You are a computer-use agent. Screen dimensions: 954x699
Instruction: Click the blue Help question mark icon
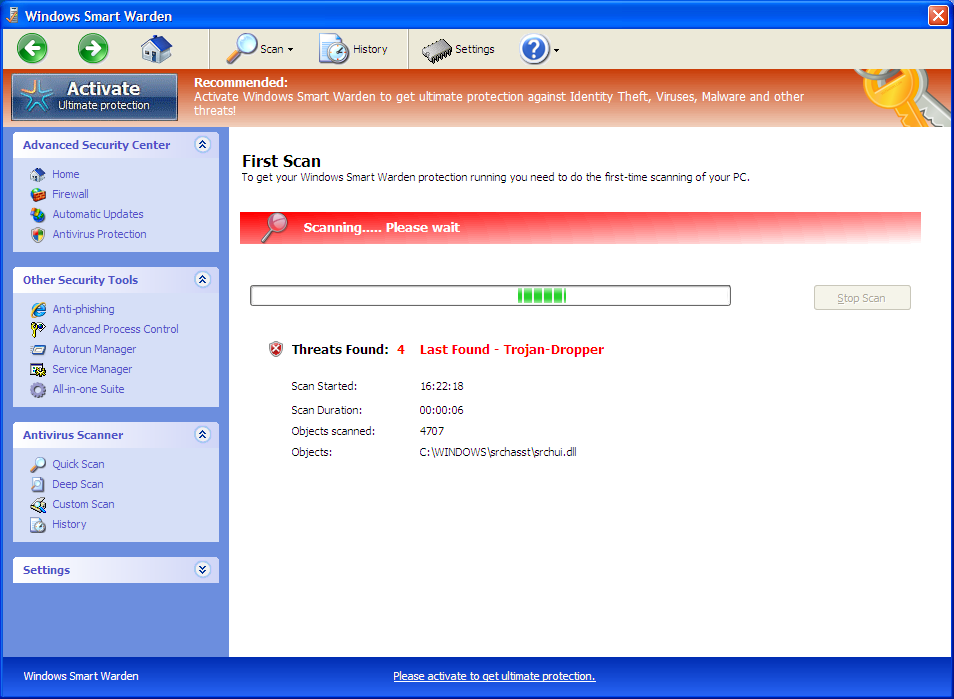click(x=534, y=49)
